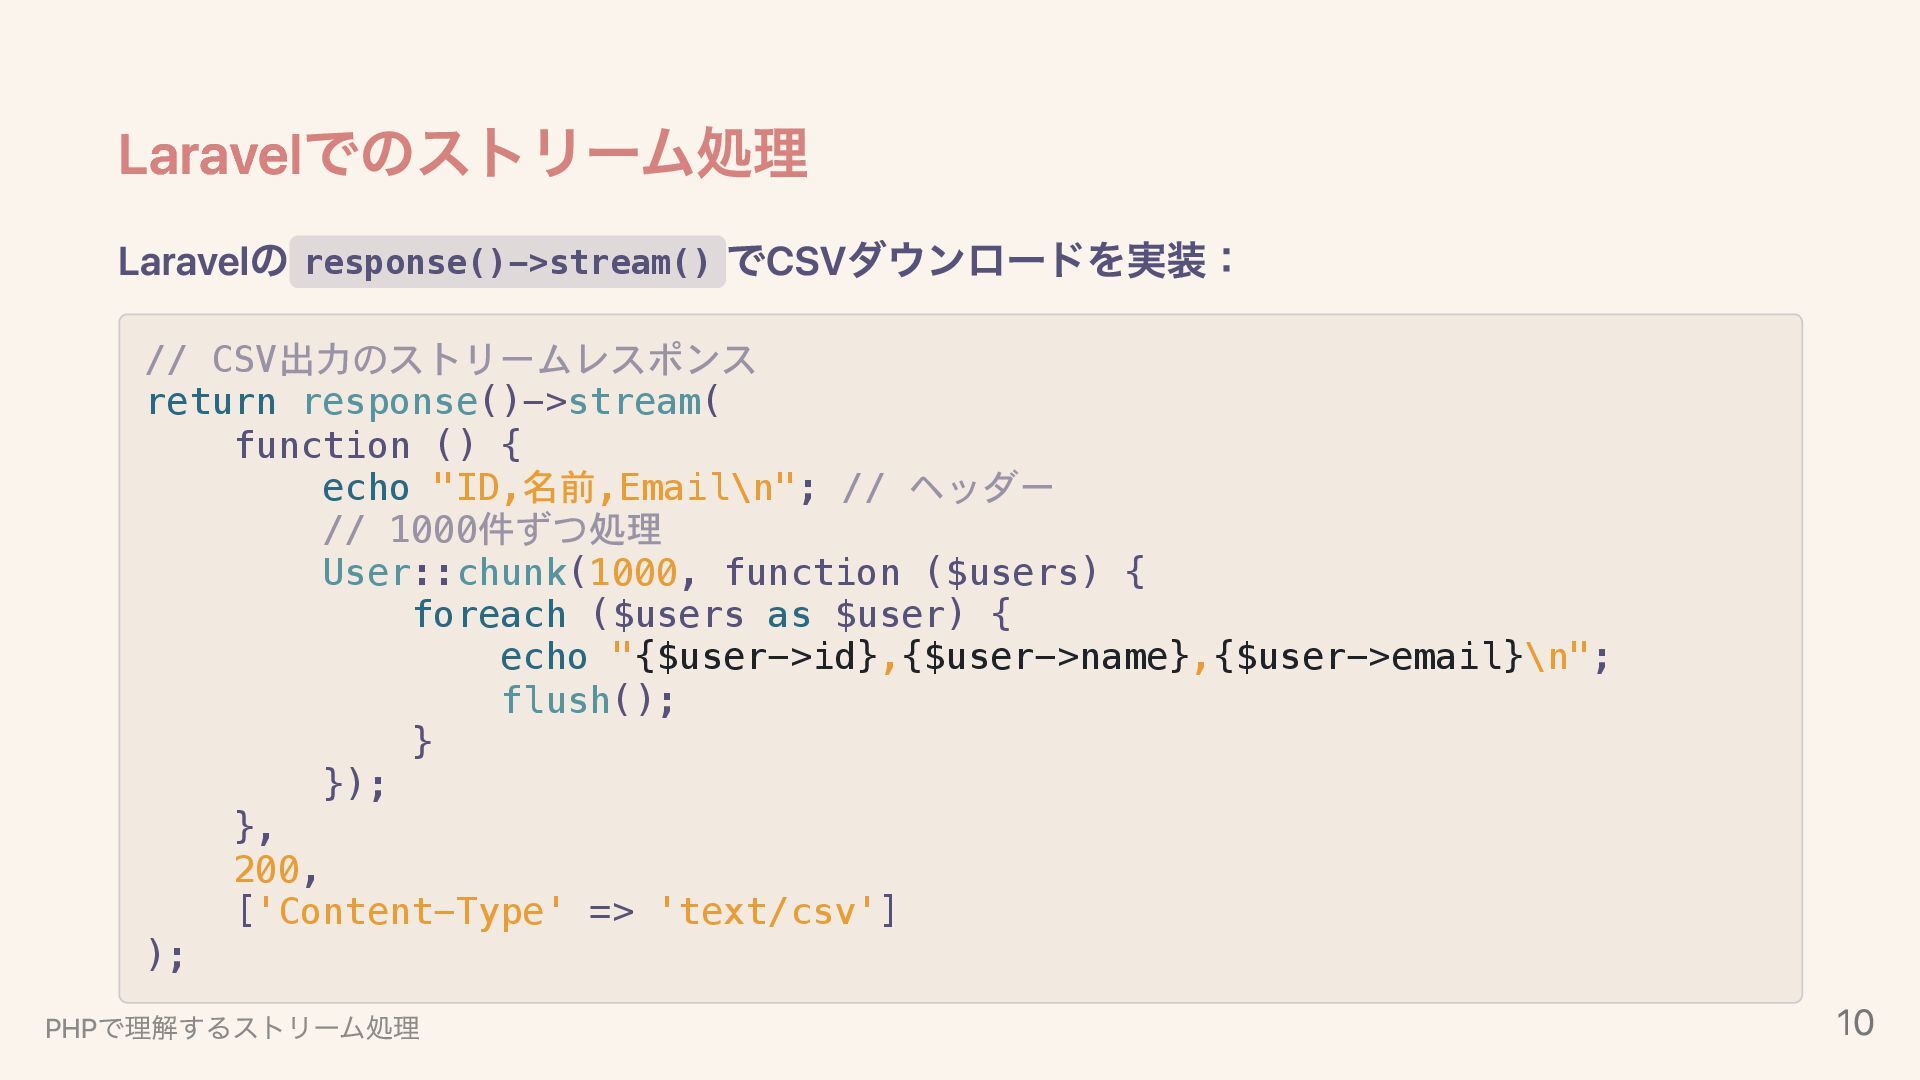Click the "flush();" call
This screenshot has height=1080, width=1920.
[x=588, y=700]
